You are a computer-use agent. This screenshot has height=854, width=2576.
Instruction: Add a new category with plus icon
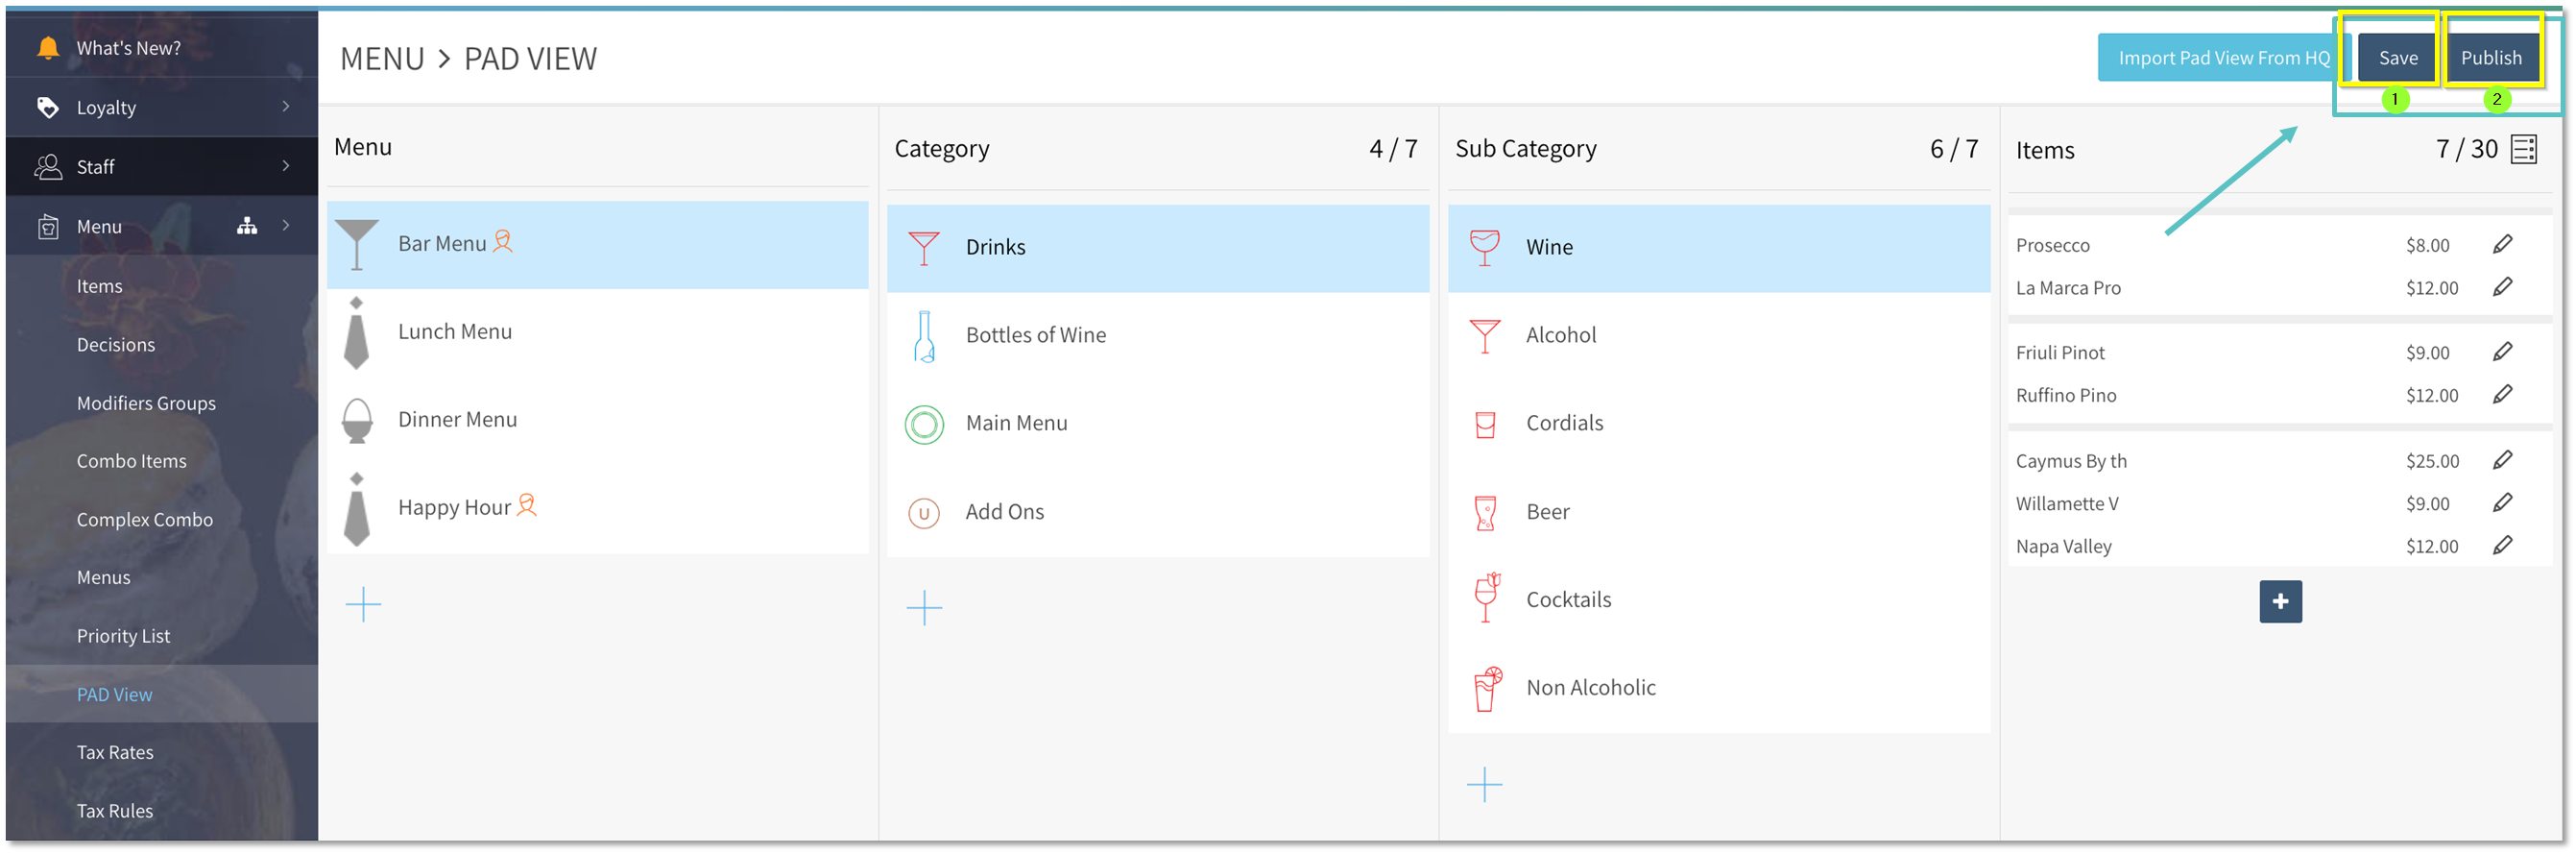point(924,607)
